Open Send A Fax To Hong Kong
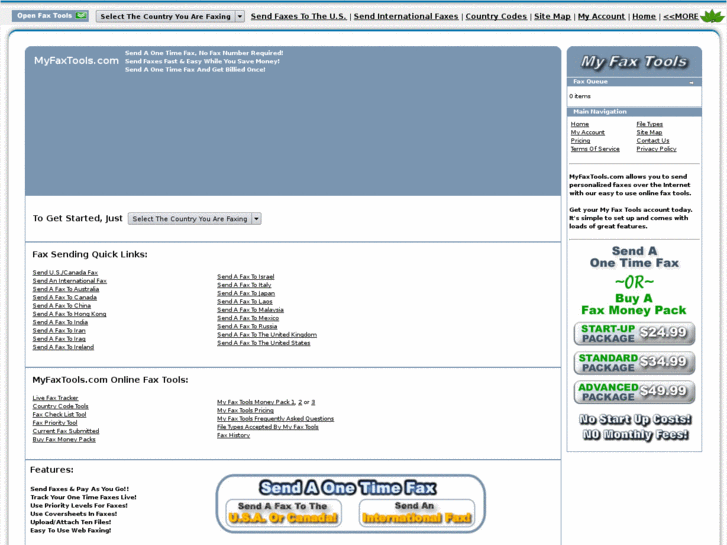 (x=69, y=314)
